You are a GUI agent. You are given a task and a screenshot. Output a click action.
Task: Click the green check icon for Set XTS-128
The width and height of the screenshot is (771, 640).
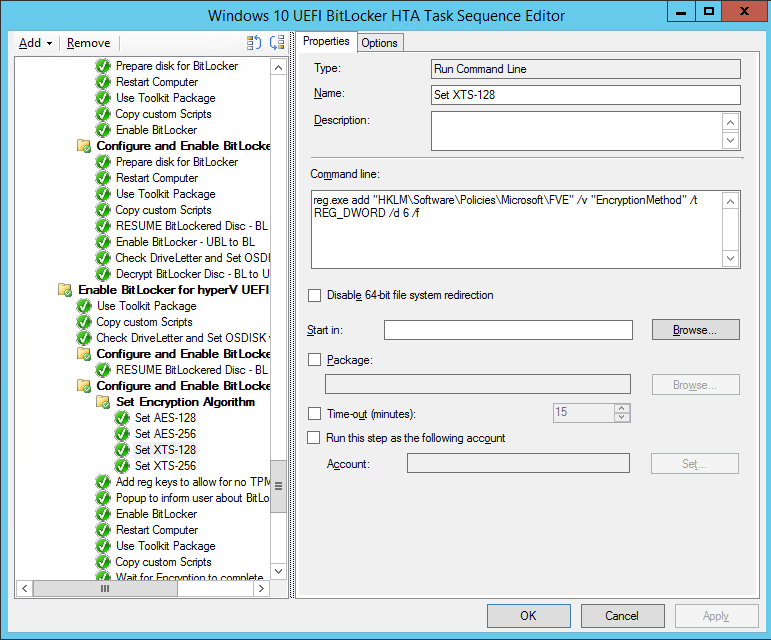pos(122,450)
